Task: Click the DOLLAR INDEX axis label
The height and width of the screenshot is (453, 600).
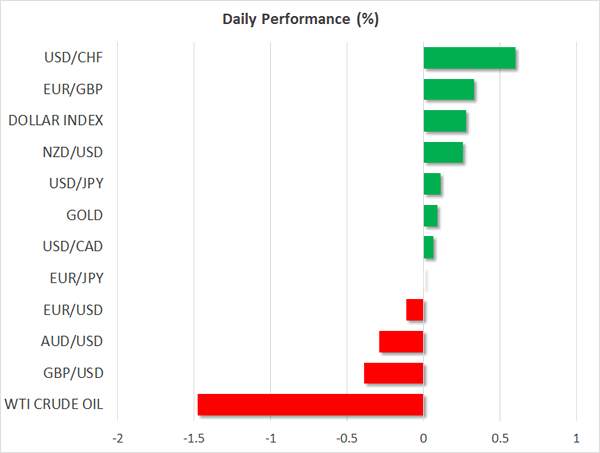Action: pos(55,121)
